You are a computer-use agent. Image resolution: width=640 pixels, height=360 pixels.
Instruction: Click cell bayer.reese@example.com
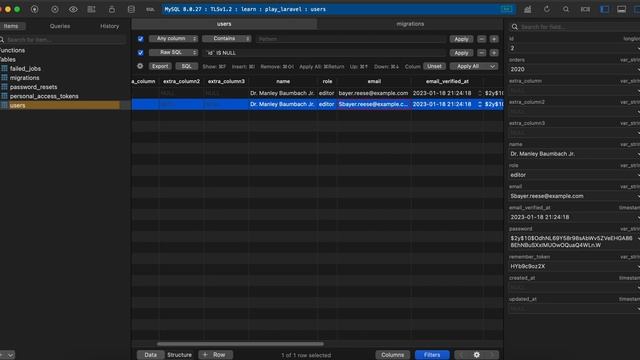373,93
